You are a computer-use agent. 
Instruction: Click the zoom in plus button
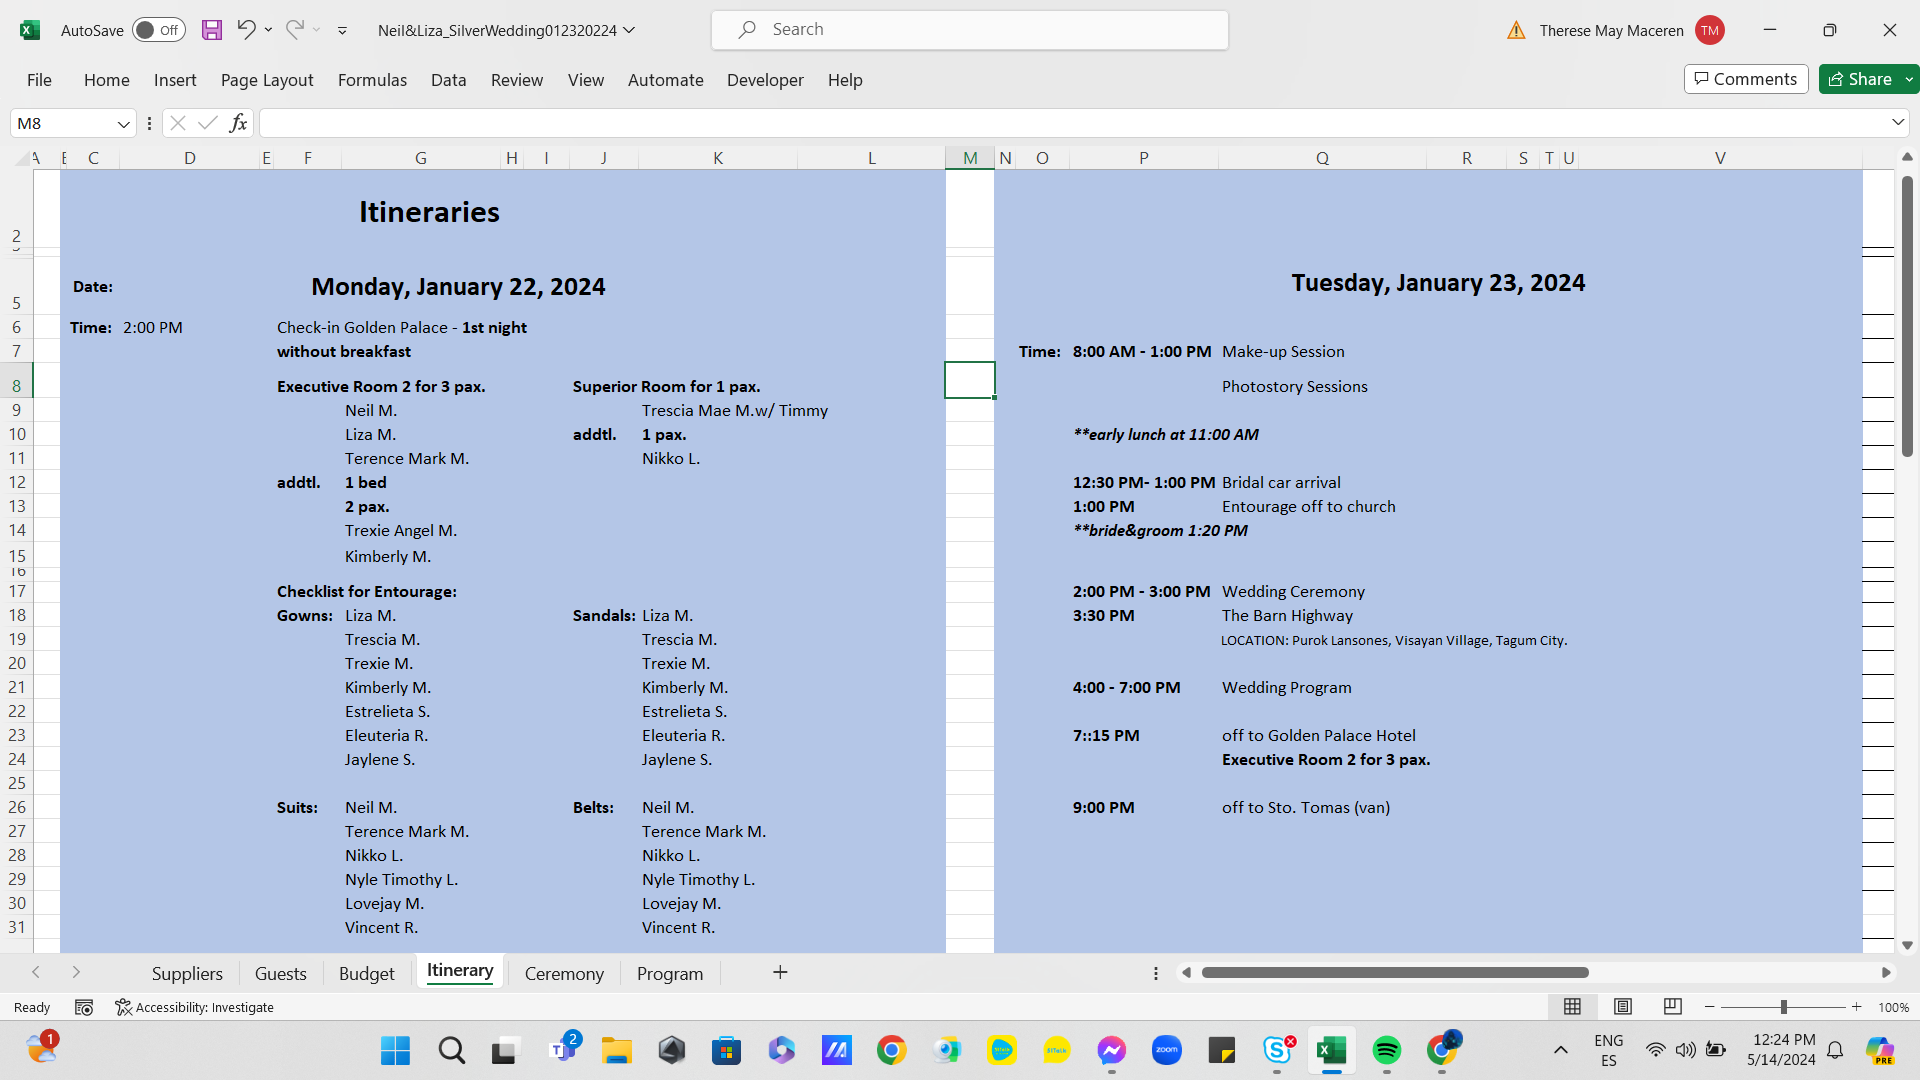(x=1857, y=1007)
